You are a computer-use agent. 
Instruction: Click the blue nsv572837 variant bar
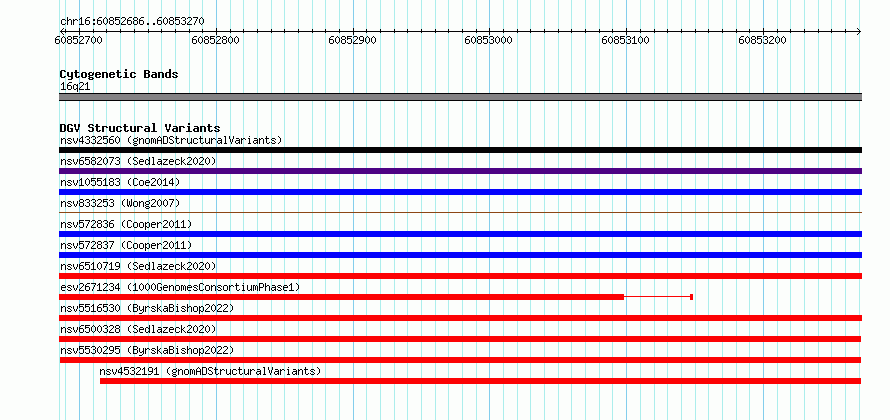tap(460, 255)
